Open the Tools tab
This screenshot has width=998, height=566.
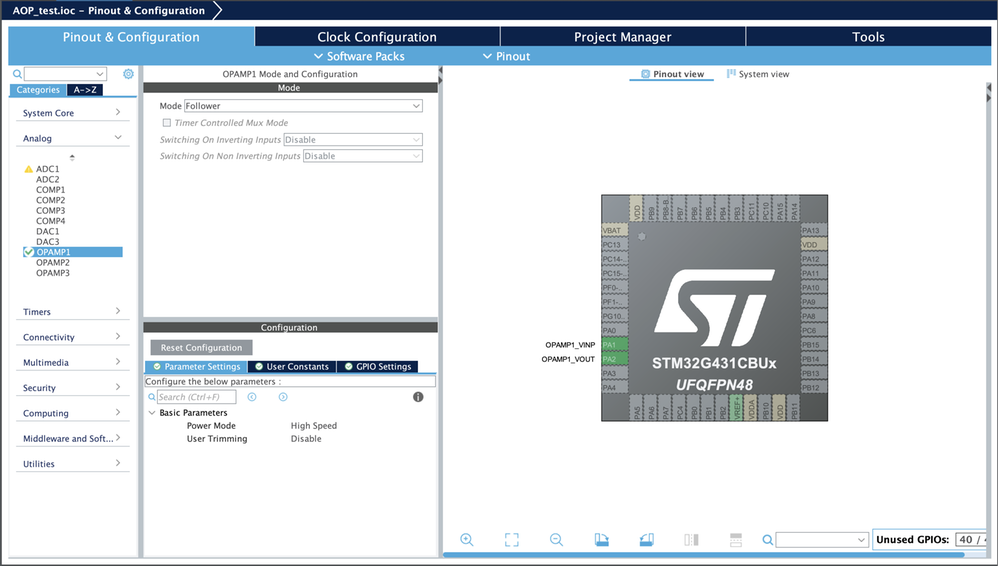point(868,36)
